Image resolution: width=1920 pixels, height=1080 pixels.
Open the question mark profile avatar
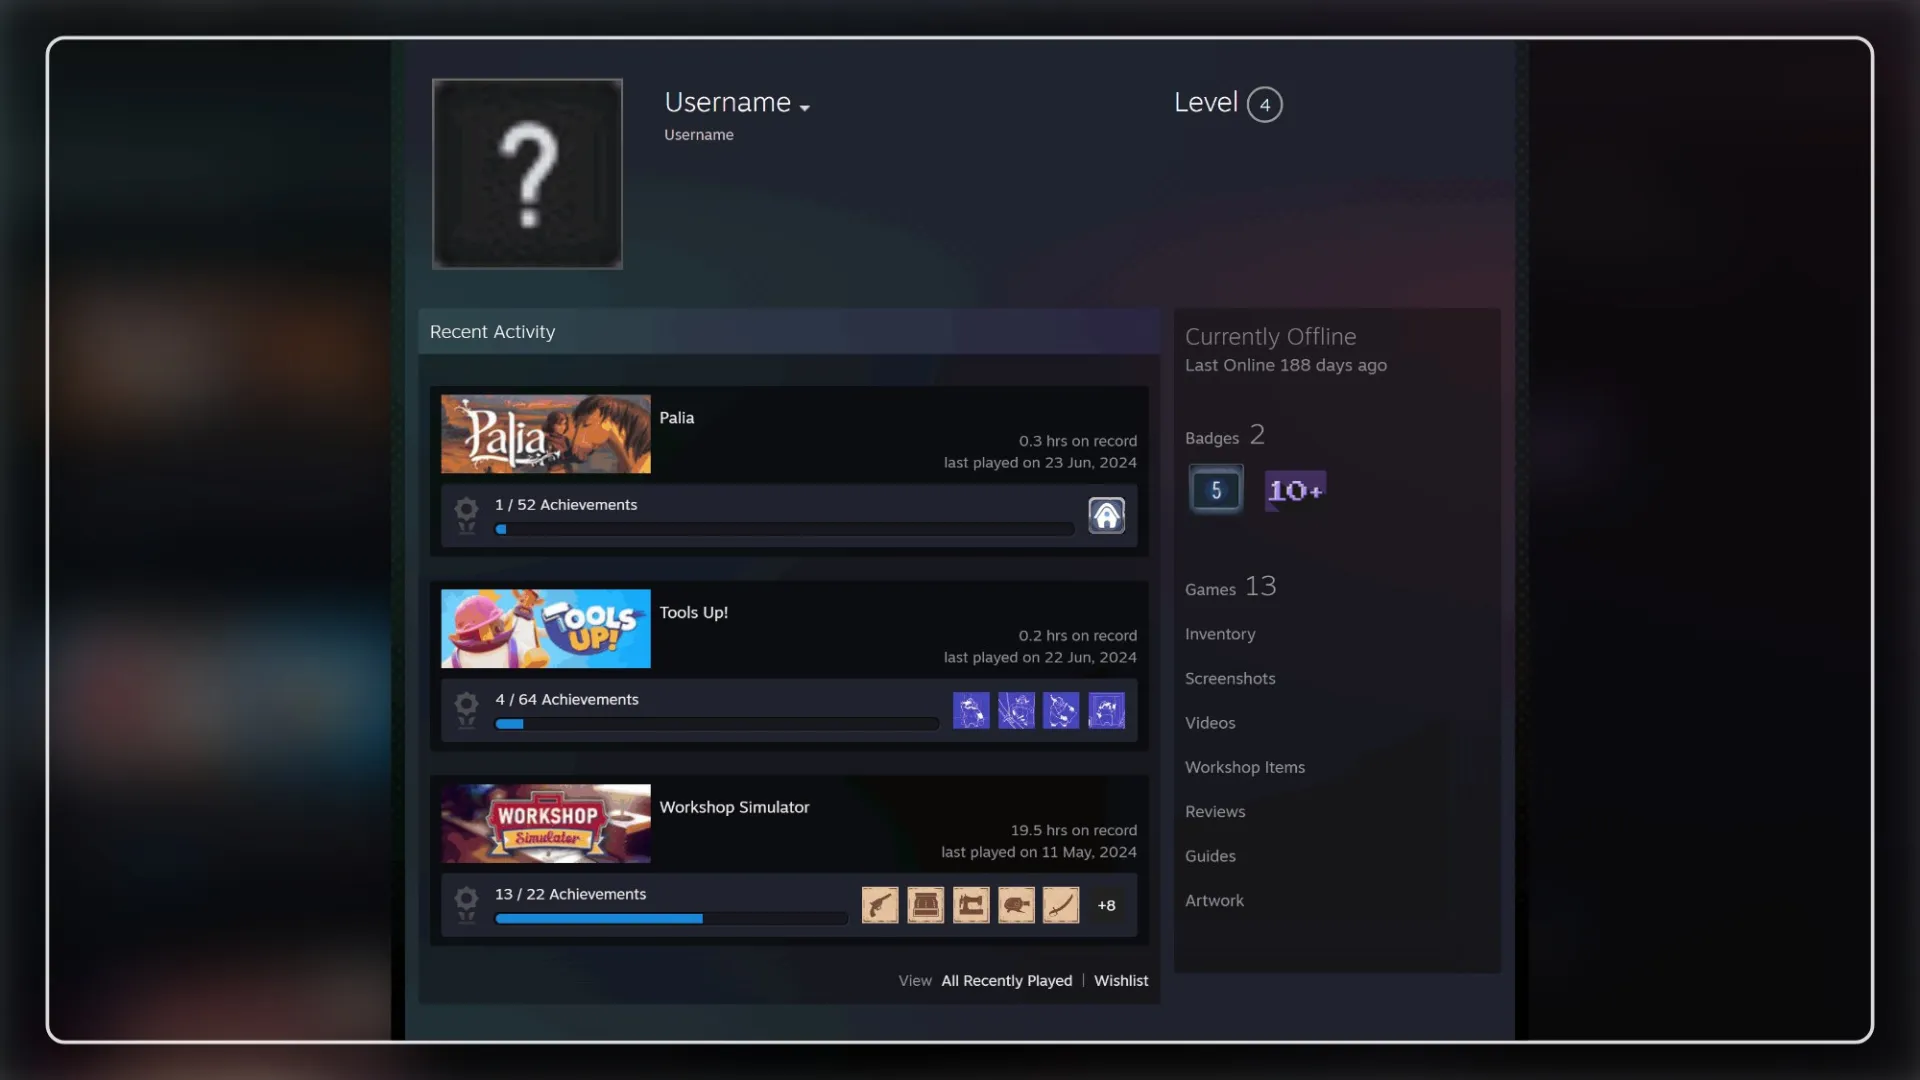[x=527, y=174]
